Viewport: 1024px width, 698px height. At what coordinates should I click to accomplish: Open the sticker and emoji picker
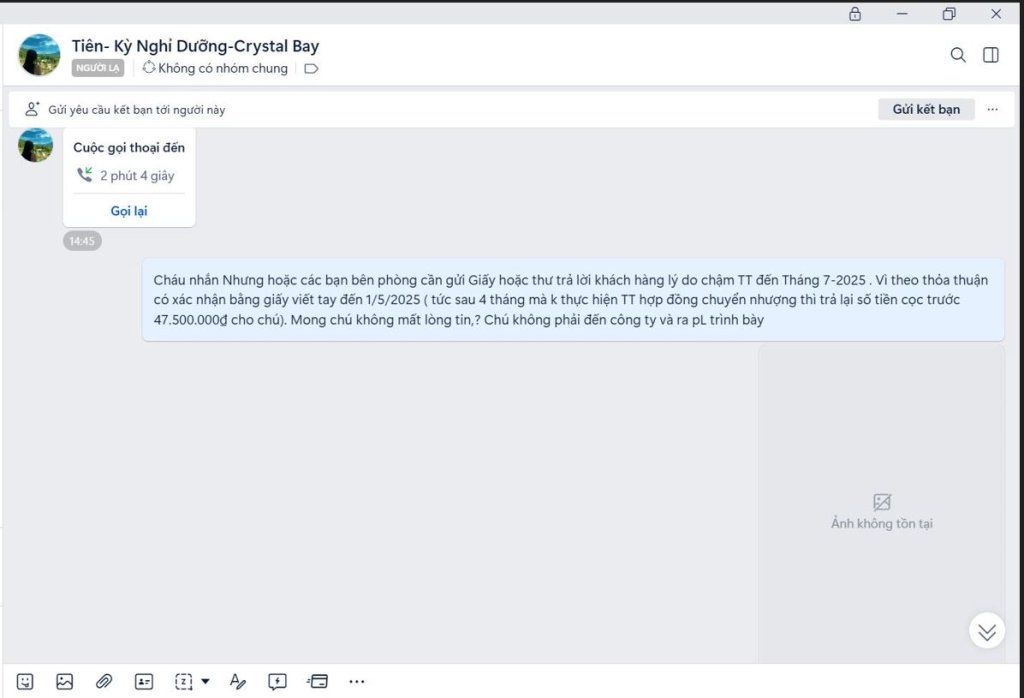pos(25,682)
